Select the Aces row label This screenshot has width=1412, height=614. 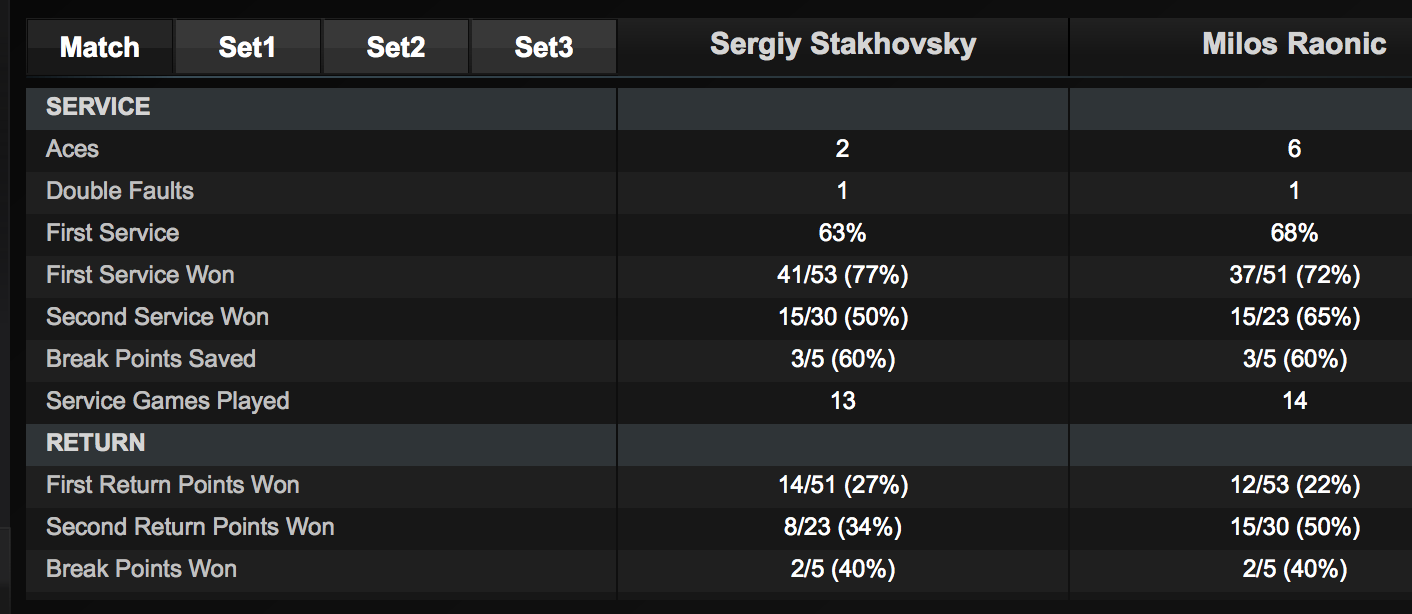72,149
